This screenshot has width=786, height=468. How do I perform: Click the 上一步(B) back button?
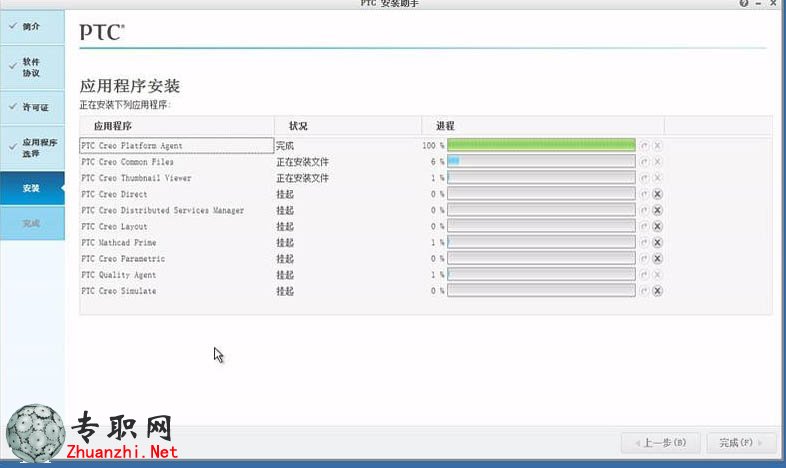(x=660, y=443)
